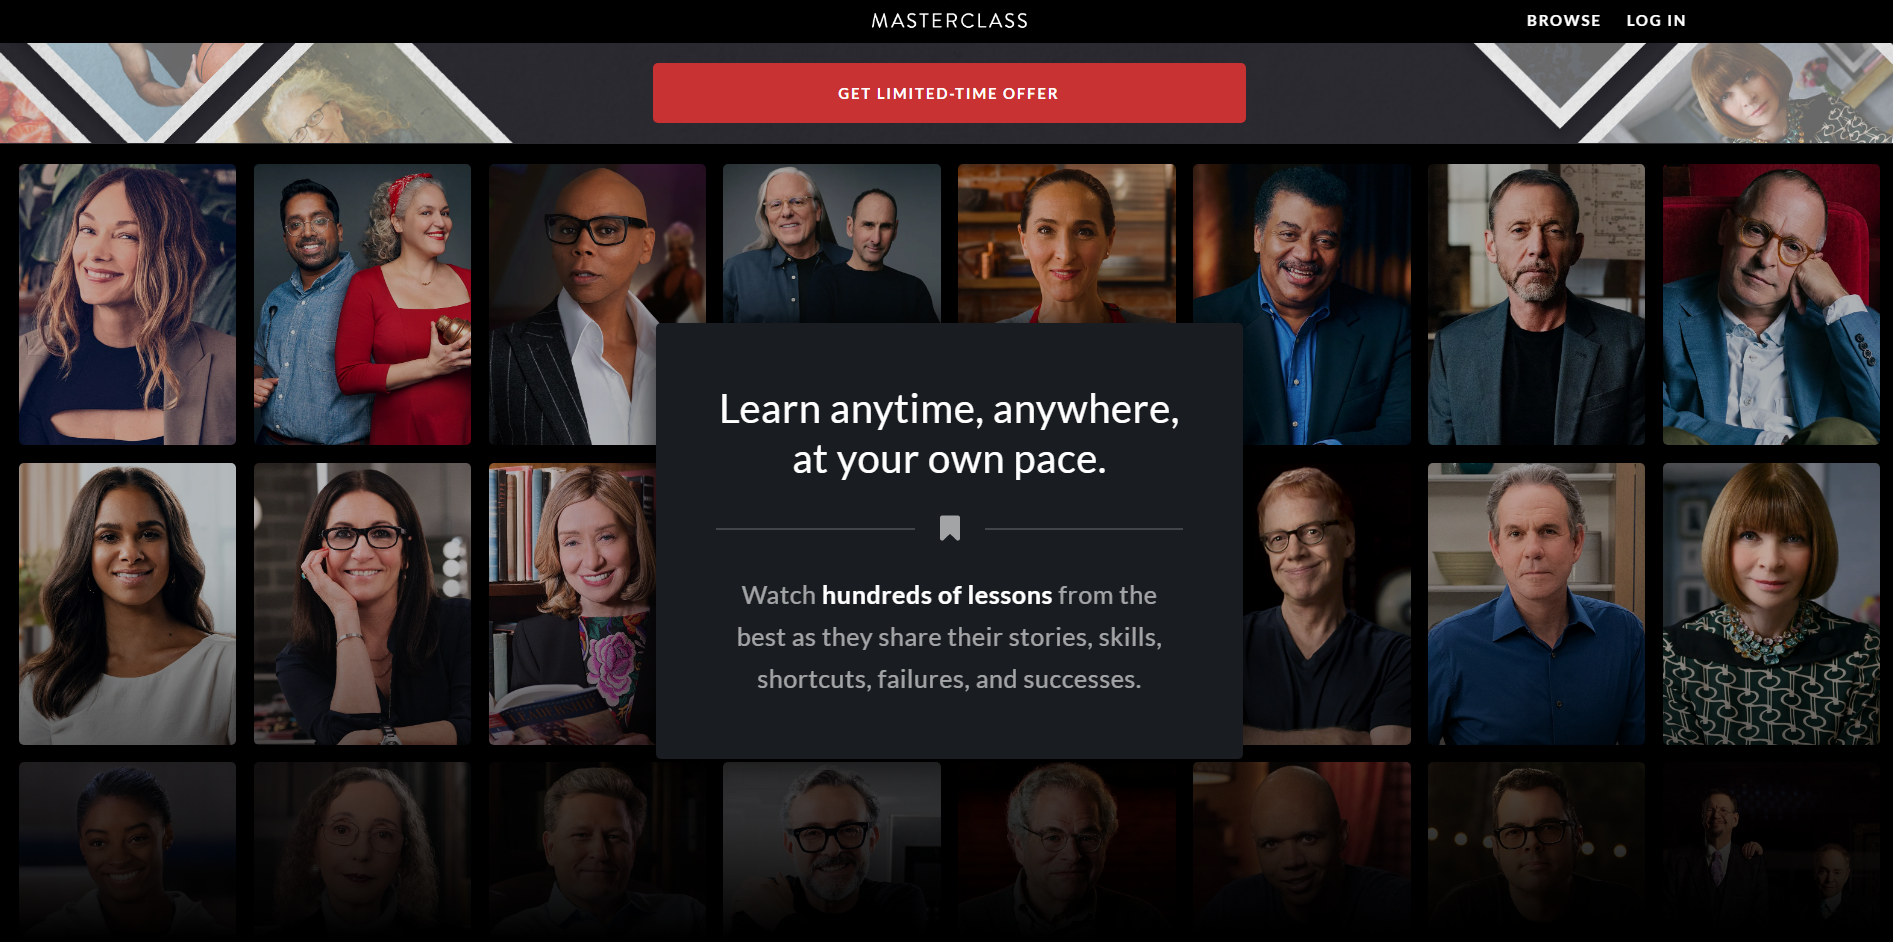Select woman with bob haircut and necklace thumbnail

(x=1771, y=603)
